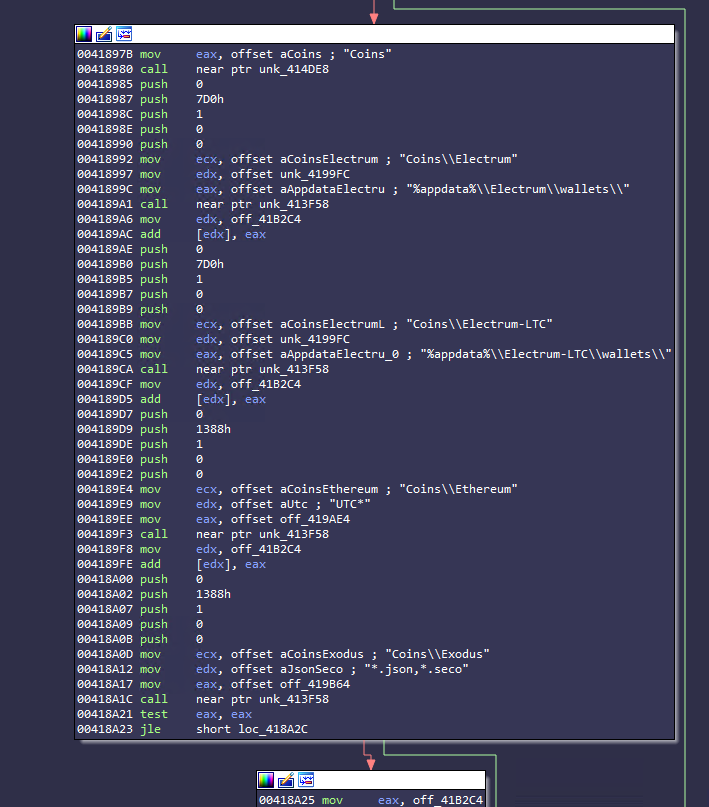This screenshot has width=709, height=807.
Task: Click the "Coins" string comment at 0041897B
Action: 367,54
